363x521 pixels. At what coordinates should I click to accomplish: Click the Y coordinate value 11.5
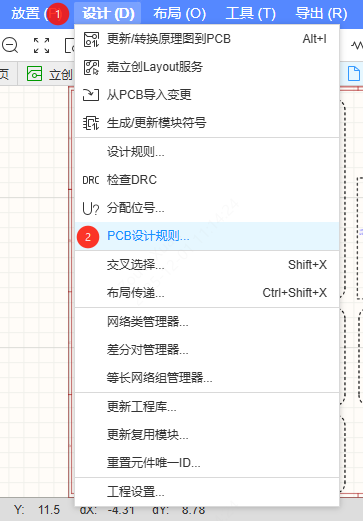point(49,510)
